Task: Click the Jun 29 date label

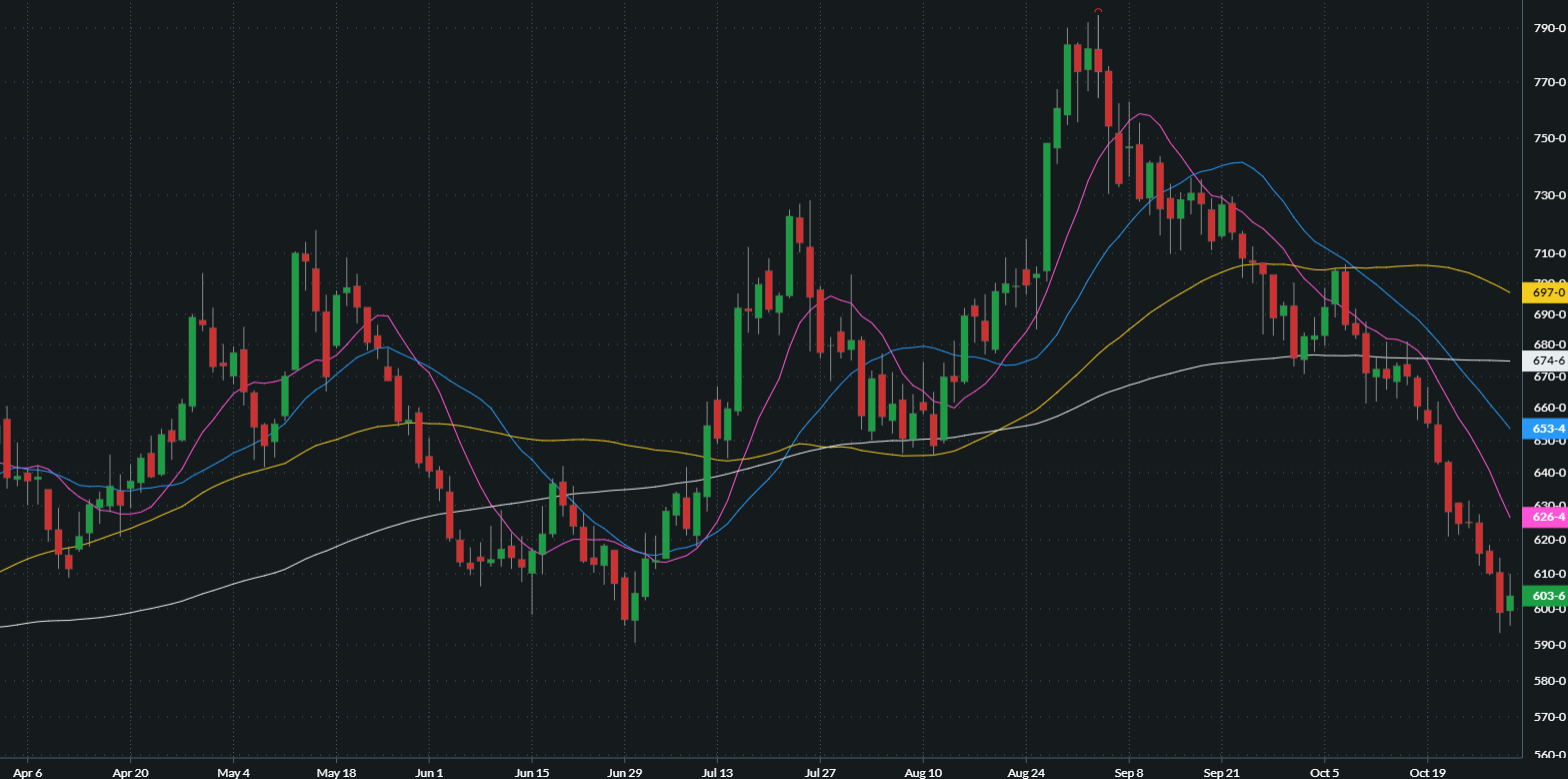Action: (x=624, y=772)
